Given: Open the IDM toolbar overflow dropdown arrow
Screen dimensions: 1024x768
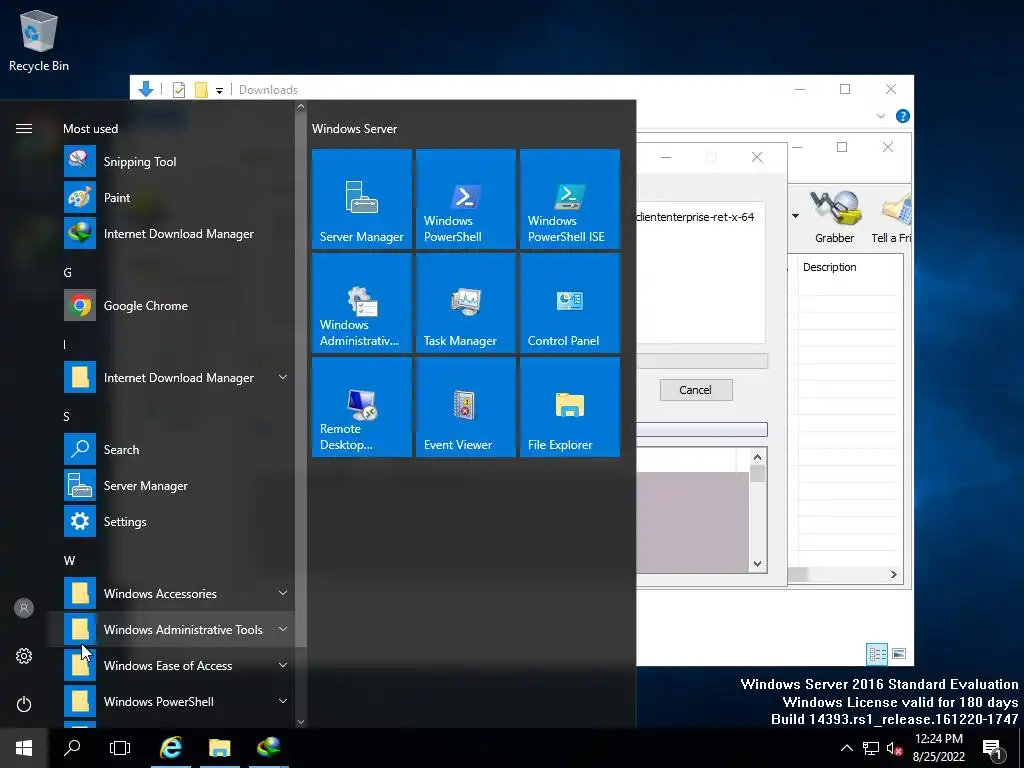Looking at the screenshot, I should (x=795, y=216).
